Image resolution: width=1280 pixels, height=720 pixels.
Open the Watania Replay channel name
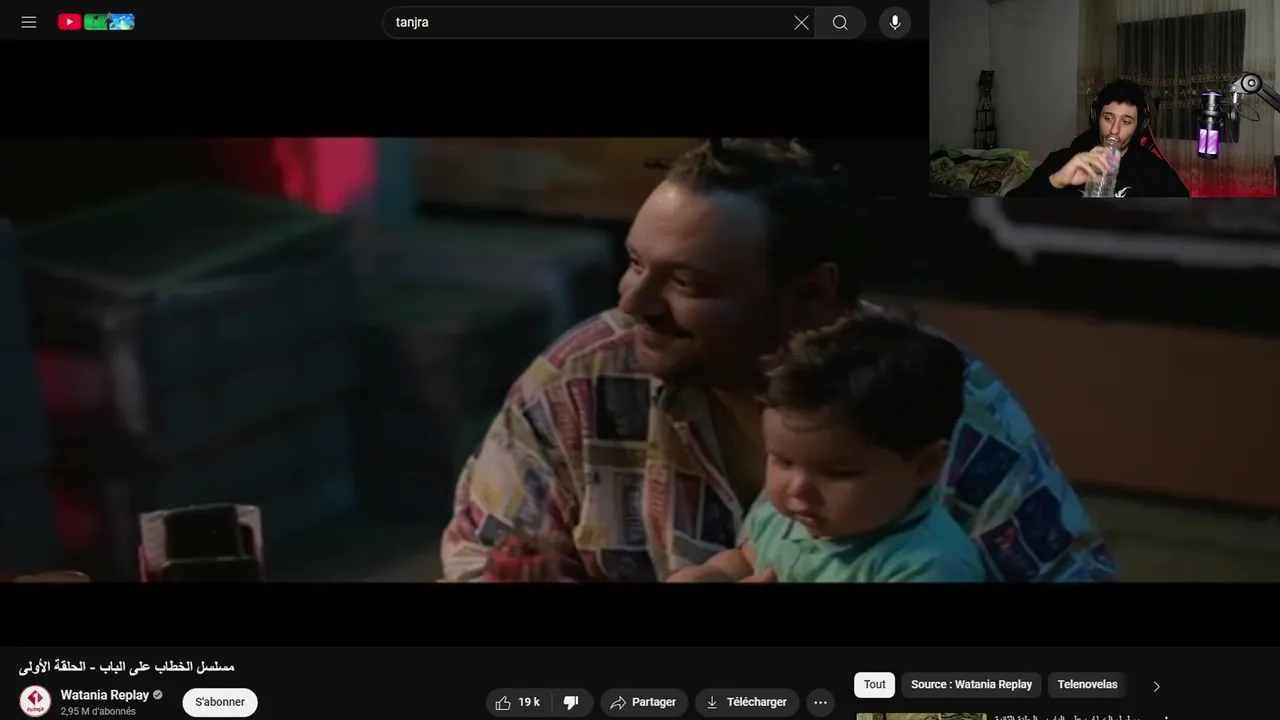tap(105, 695)
